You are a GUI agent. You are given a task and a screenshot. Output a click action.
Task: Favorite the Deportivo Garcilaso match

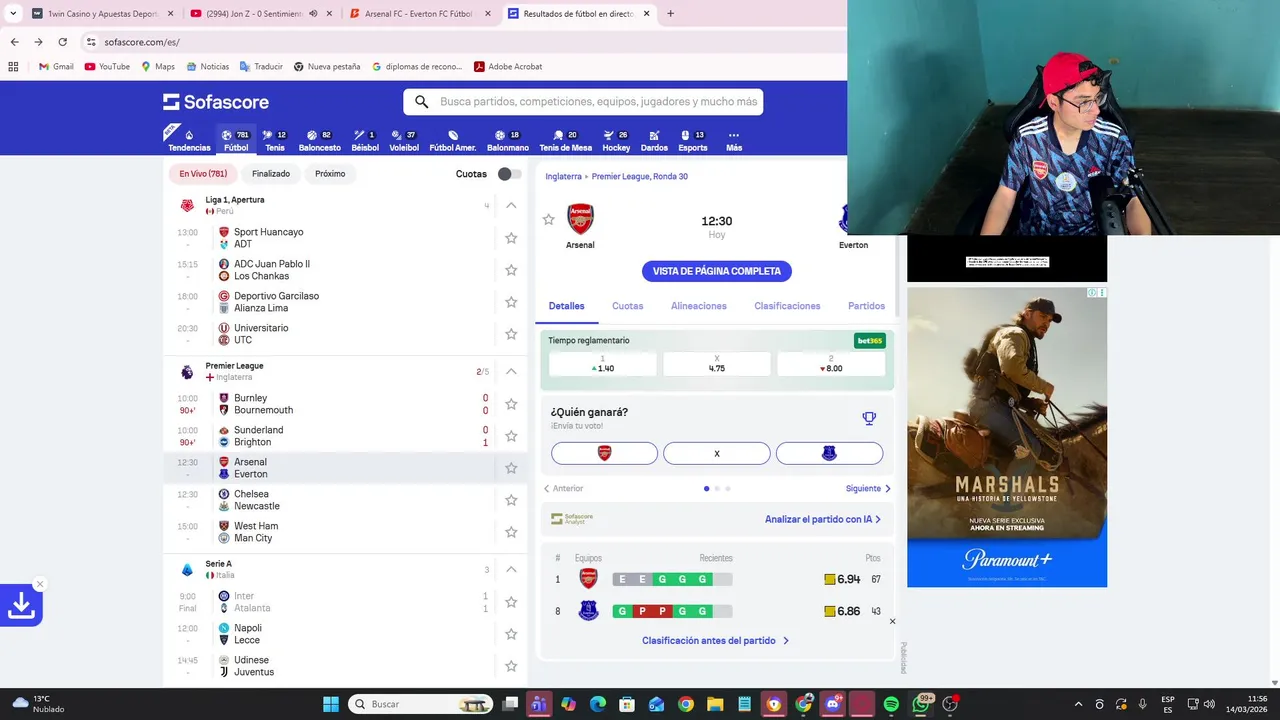pos(511,302)
